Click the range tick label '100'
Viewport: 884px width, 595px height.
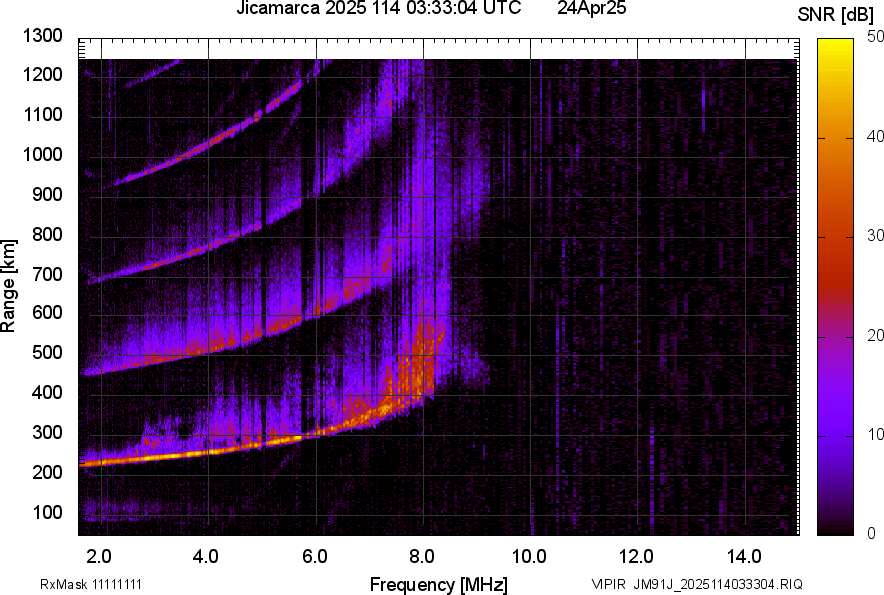[x=47, y=512]
